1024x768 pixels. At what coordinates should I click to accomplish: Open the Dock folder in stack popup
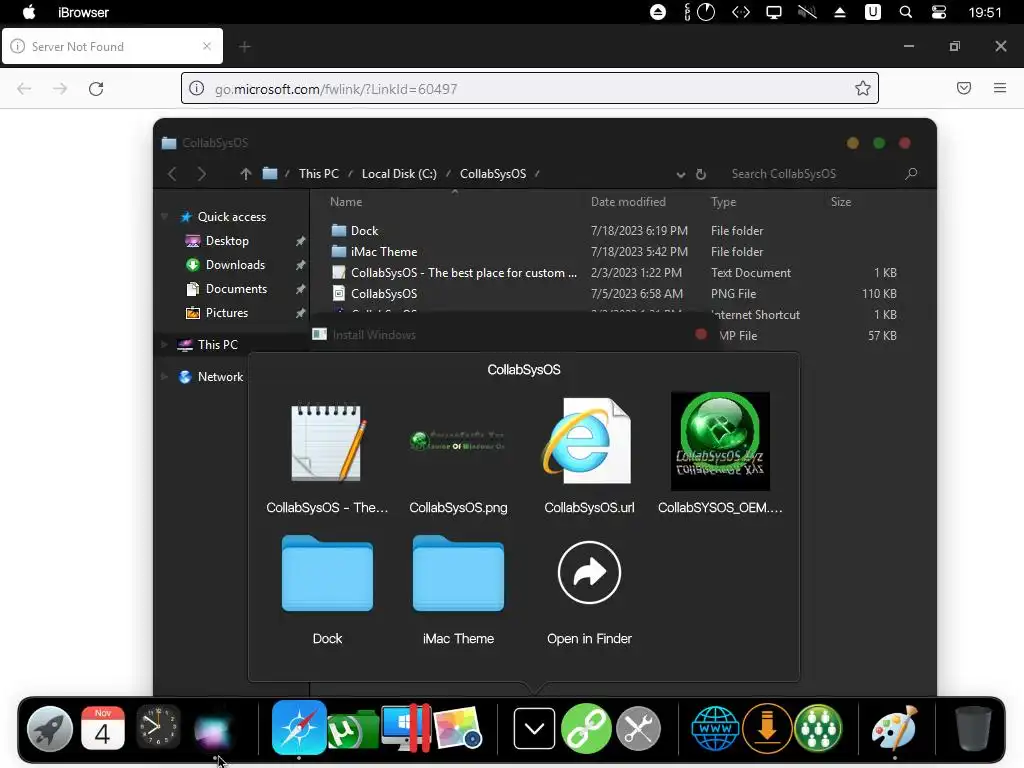coord(327,589)
